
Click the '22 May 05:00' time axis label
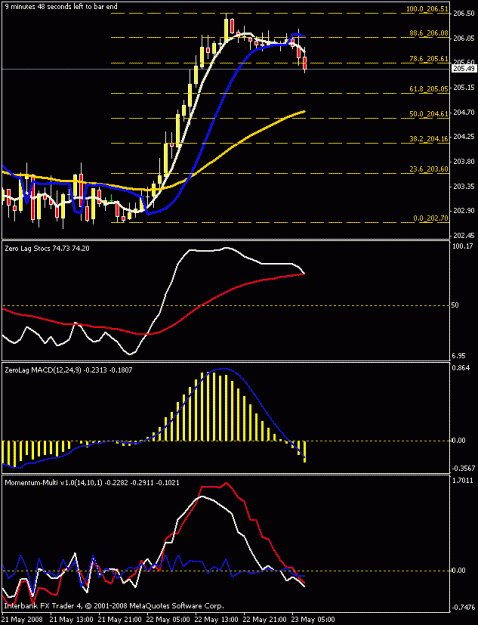coord(168,620)
